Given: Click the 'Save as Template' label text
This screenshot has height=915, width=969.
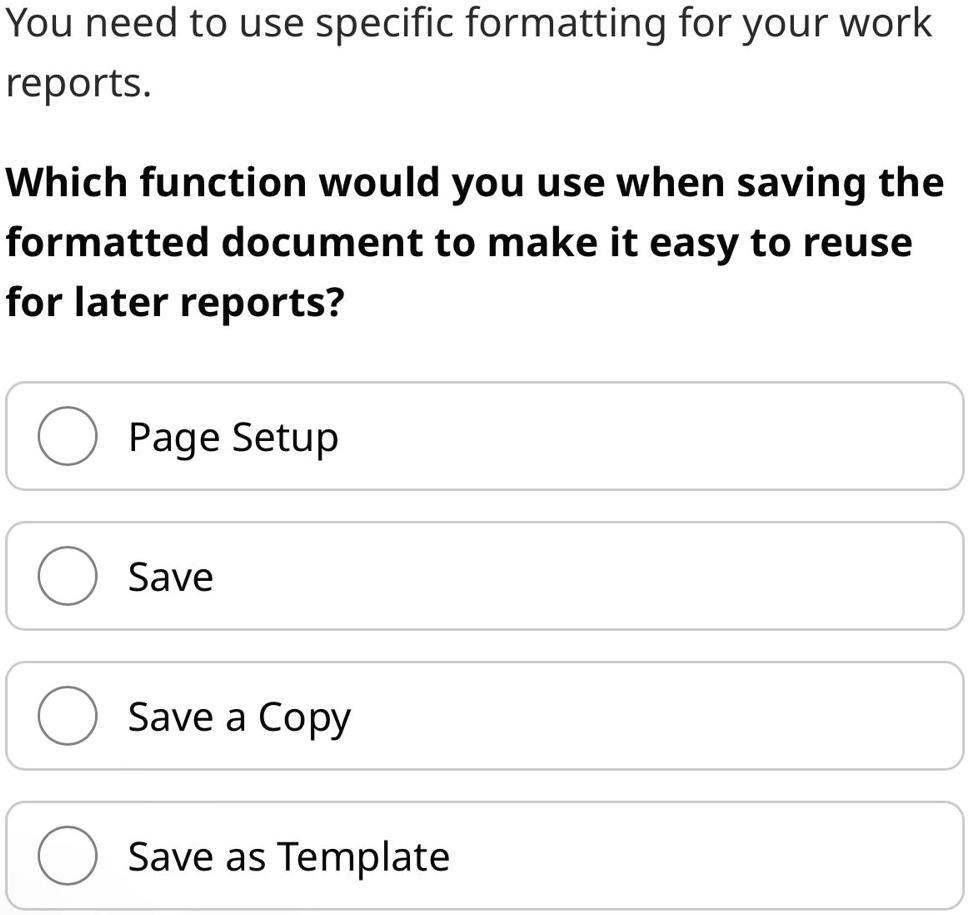Looking at the screenshot, I should click(289, 858).
